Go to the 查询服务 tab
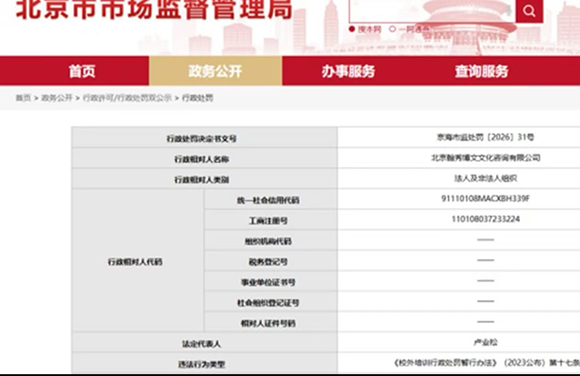The width and height of the screenshot is (580, 376). (482, 71)
